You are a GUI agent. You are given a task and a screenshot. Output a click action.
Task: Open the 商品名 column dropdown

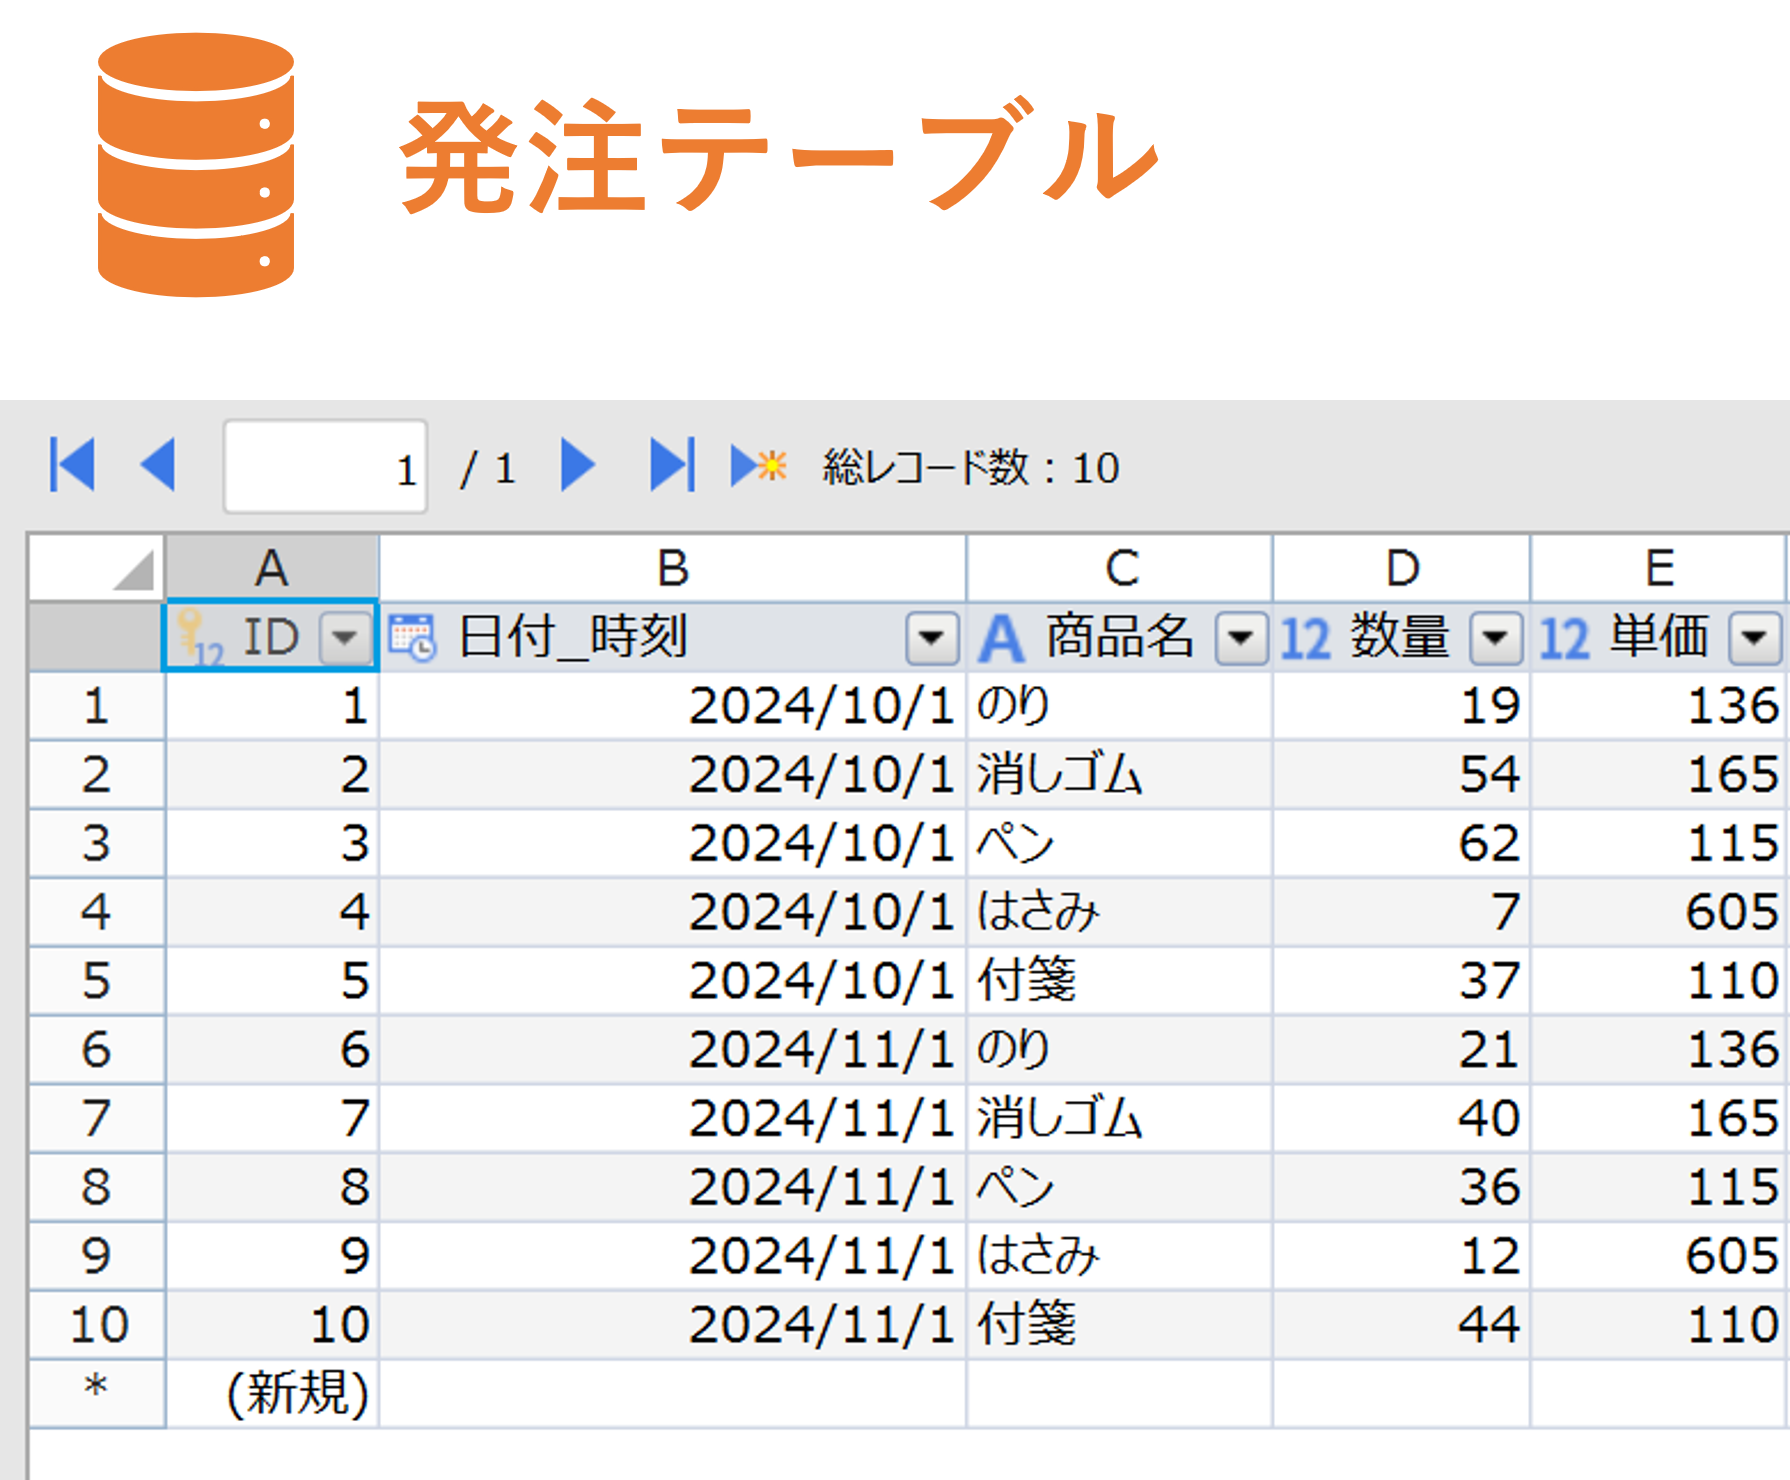point(1241,638)
